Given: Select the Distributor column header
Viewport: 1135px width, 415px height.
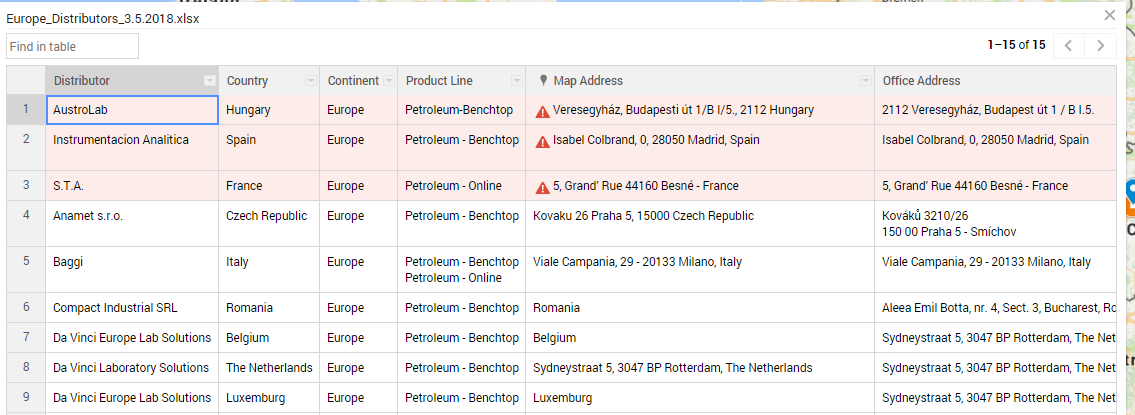Looking at the screenshot, I should [x=132, y=80].
